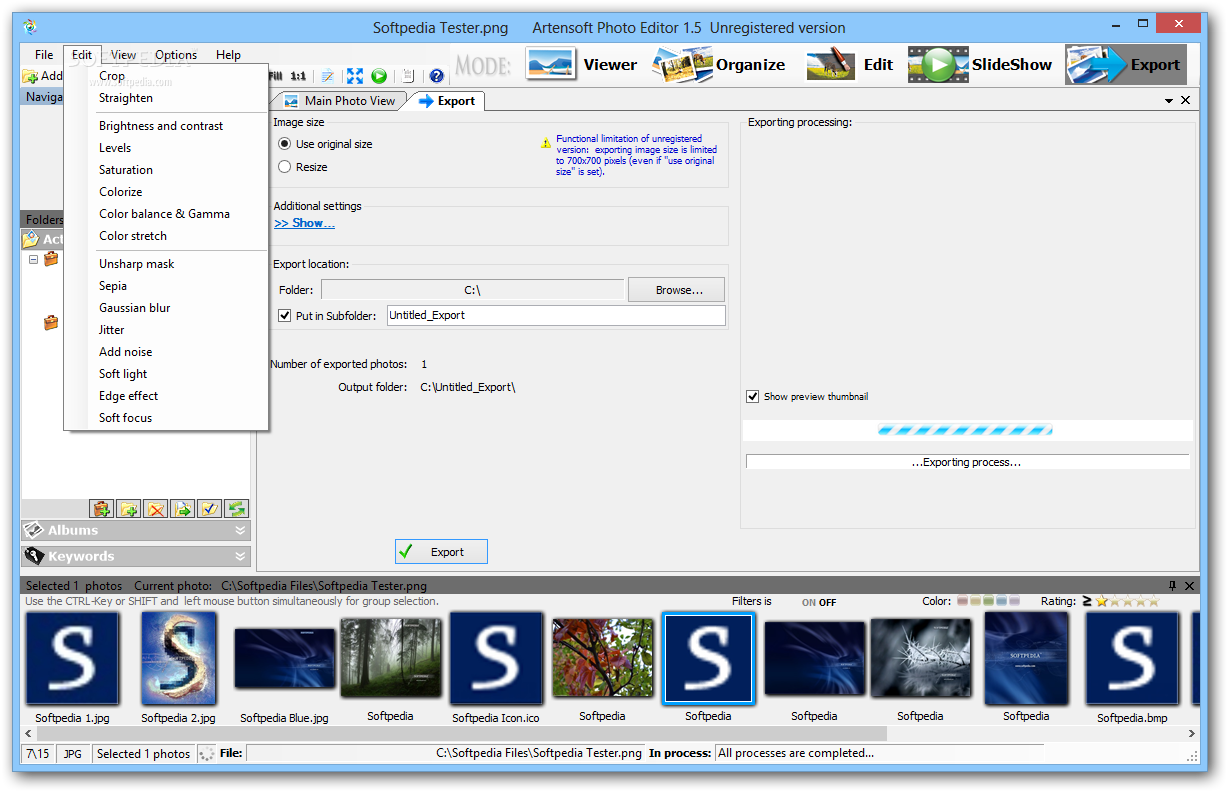Open the View menu
Image resolution: width=1228 pixels, height=792 pixels.
(124, 55)
